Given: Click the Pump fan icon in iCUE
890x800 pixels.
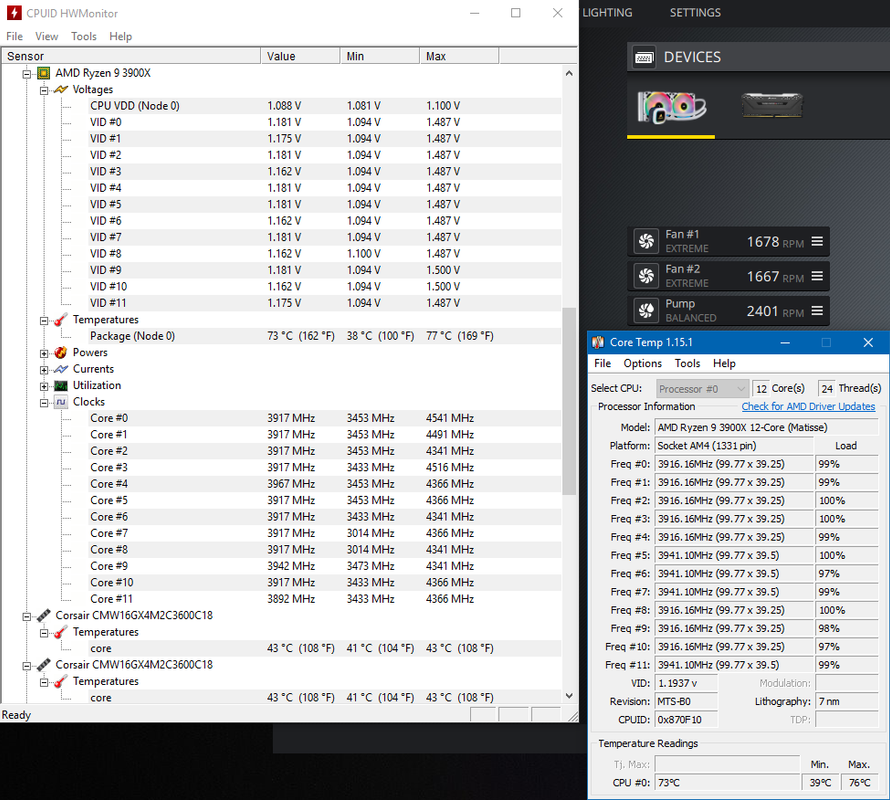Looking at the screenshot, I should click(x=646, y=311).
